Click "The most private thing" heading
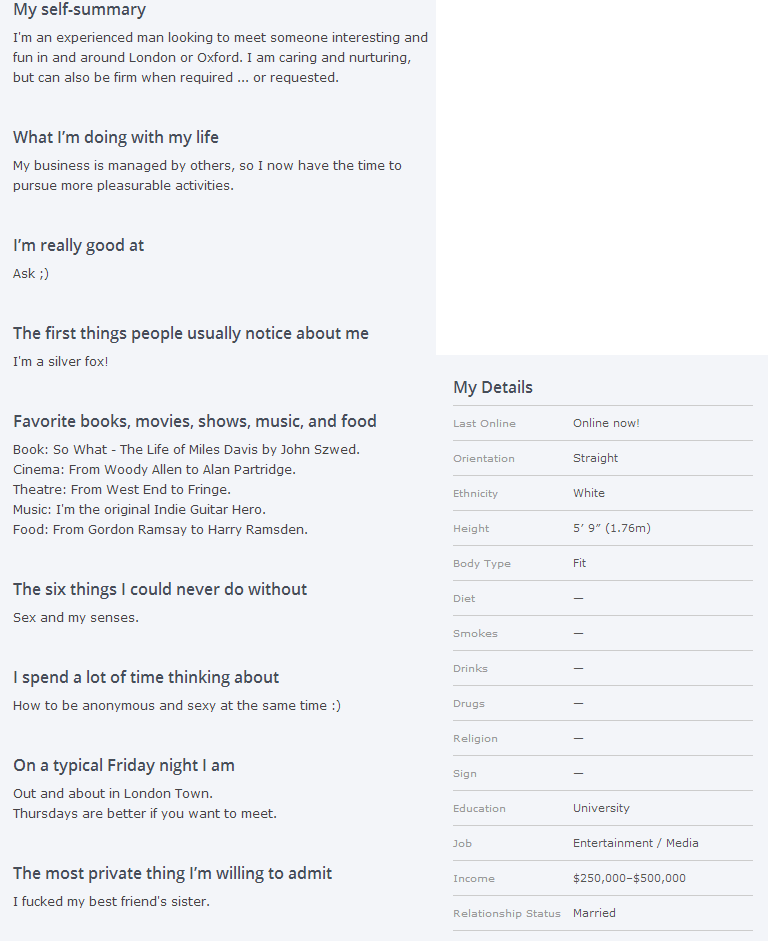Screen dimensions: 768x941 [172, 874]
